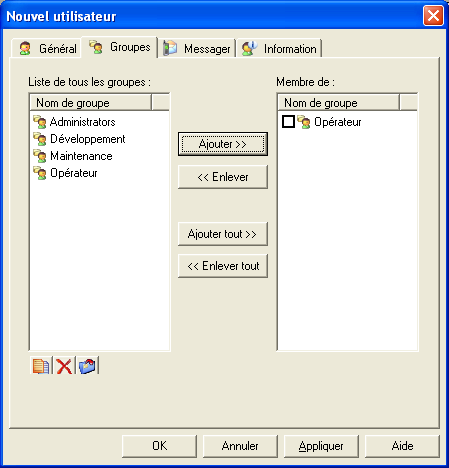
Task: Click the << Enlever button
Action: tap(223, 177)
